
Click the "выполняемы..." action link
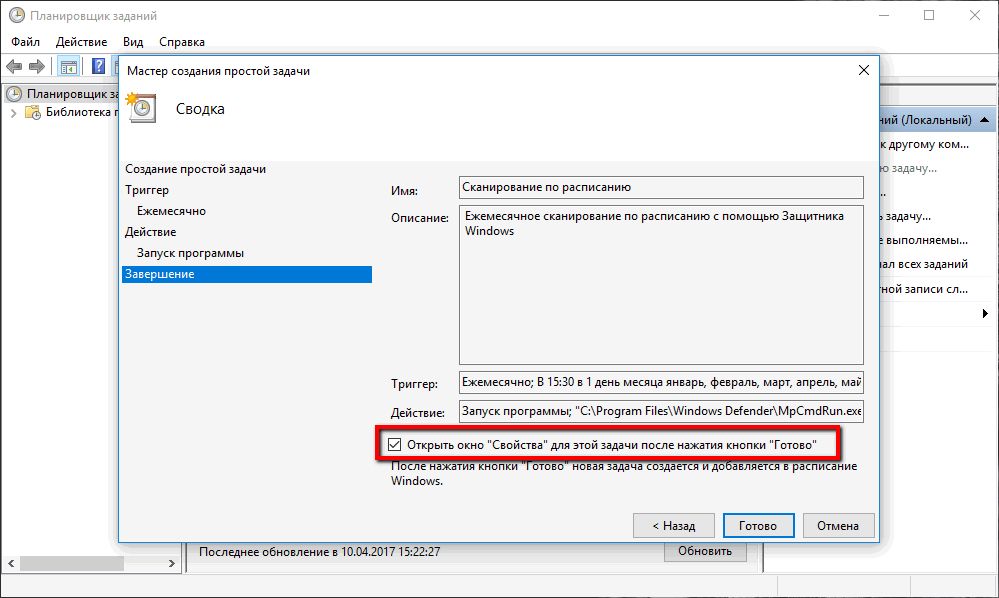pyautogui.click(x=924, y=240)
